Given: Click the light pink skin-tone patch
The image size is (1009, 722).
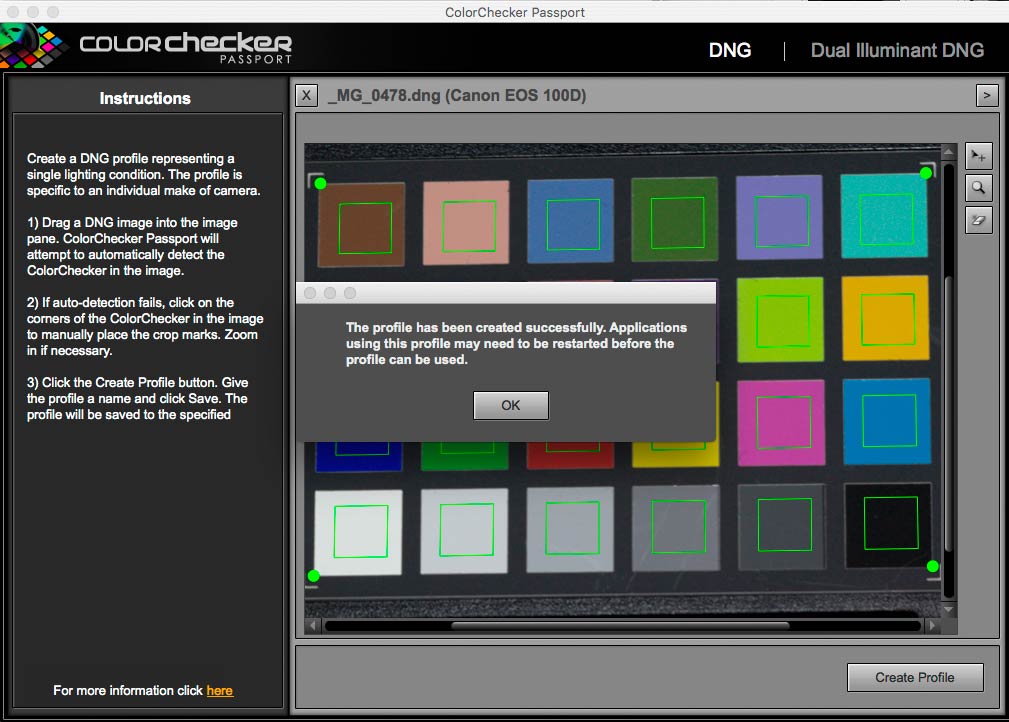Looking at the screenshot, I should pos(466,223).
